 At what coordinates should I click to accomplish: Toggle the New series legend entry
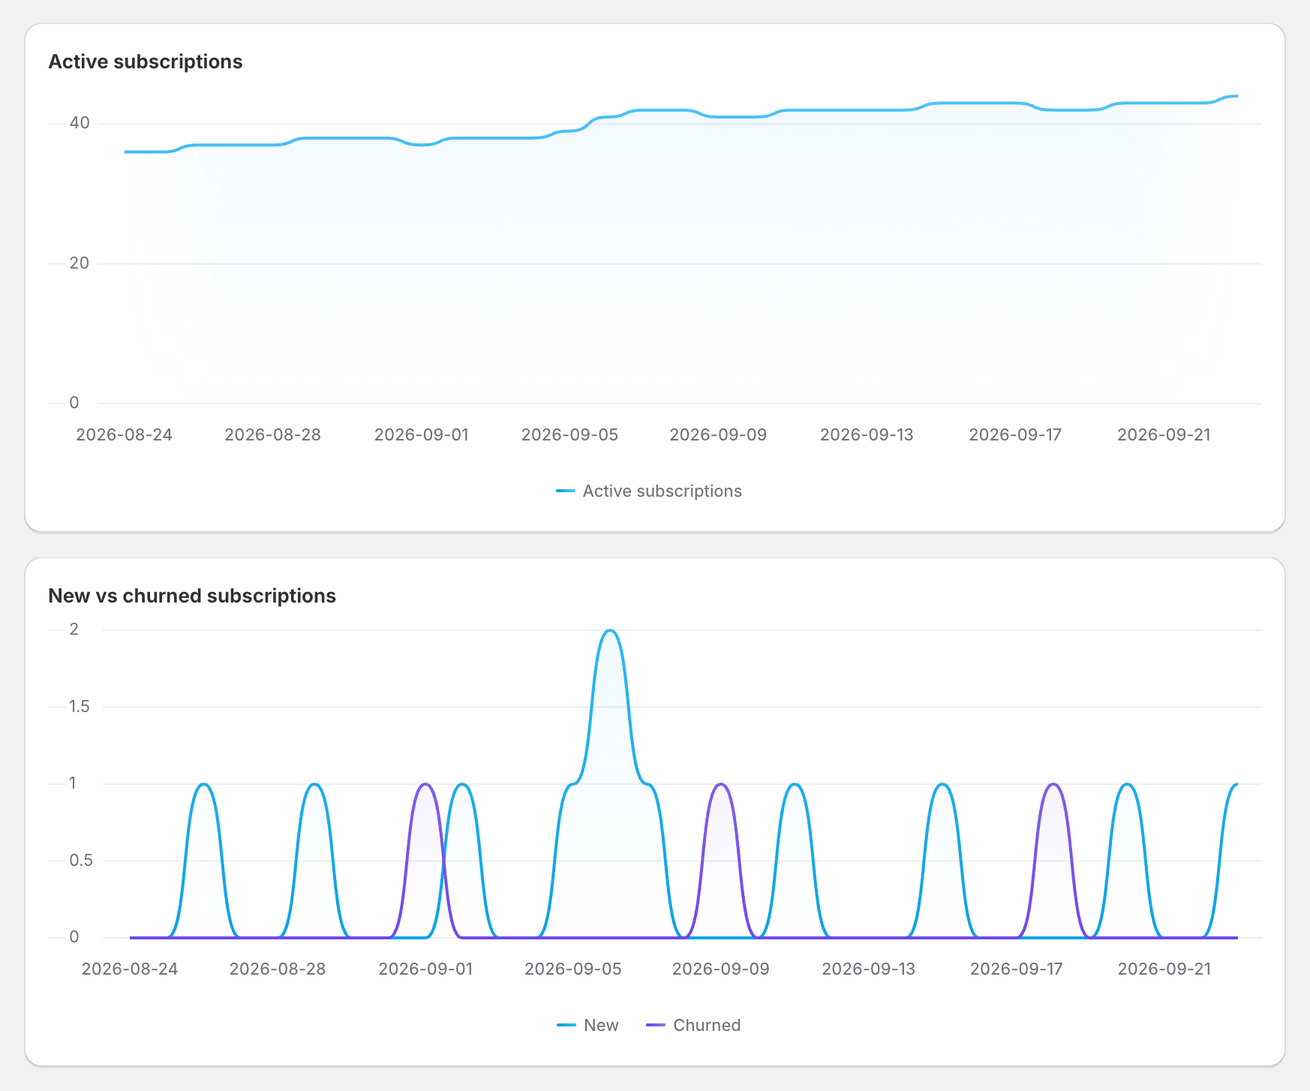click(588, 1025)
